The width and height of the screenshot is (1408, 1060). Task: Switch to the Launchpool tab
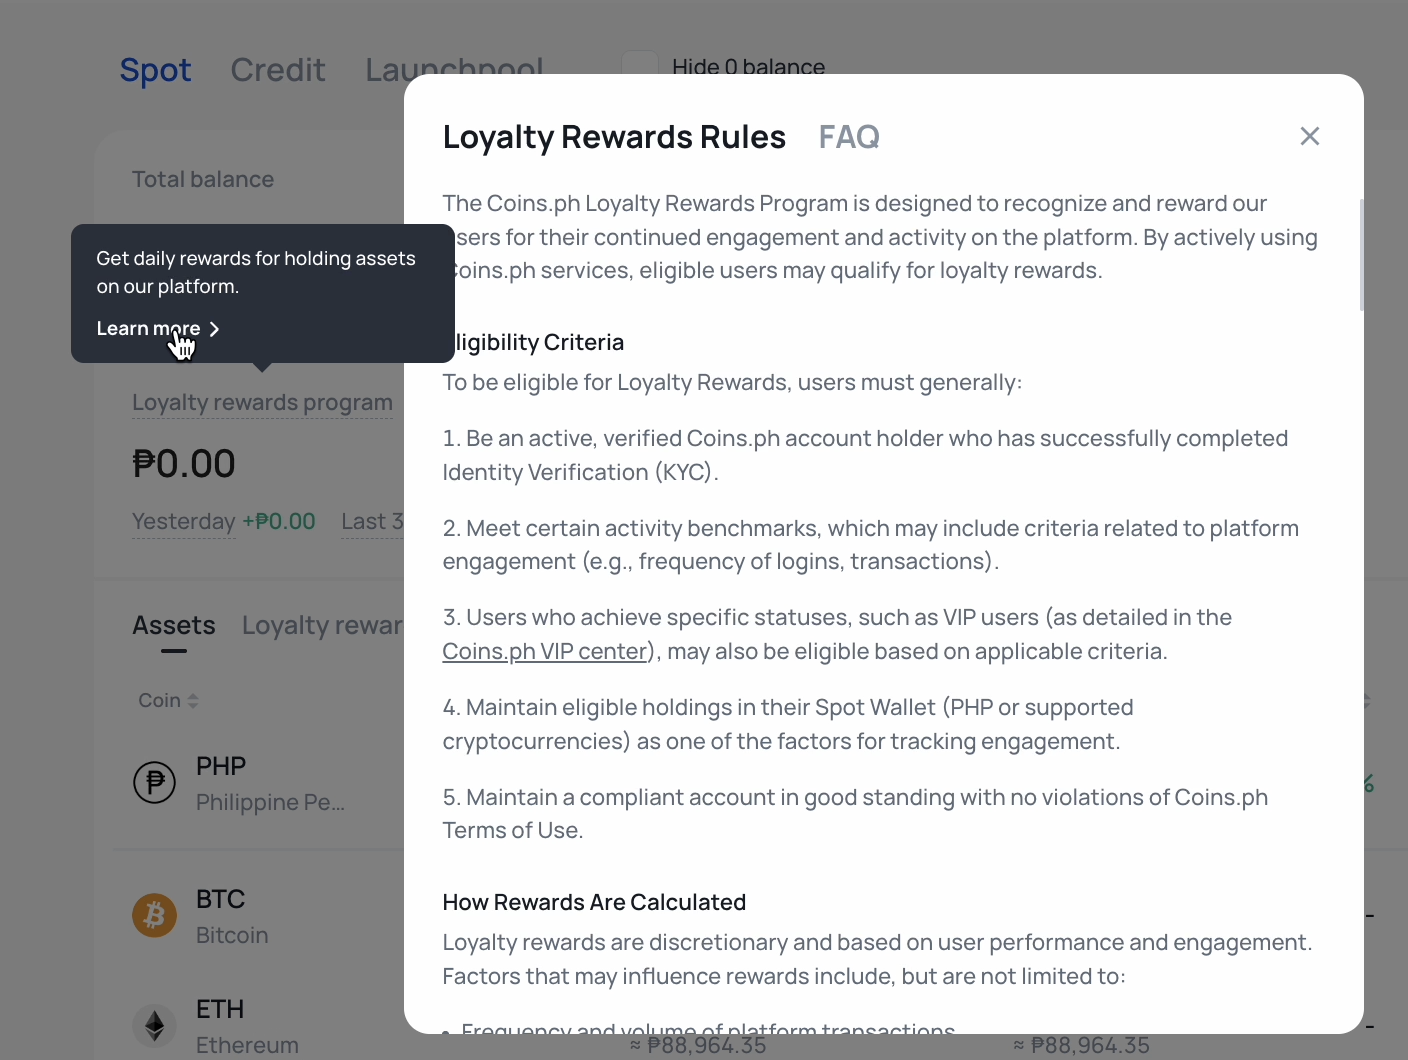pos(454,68)
